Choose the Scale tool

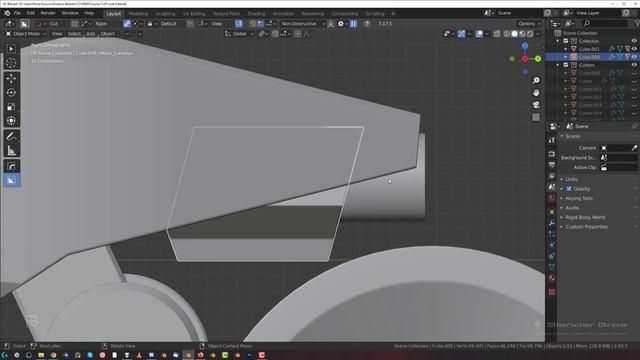click(11, 107)
